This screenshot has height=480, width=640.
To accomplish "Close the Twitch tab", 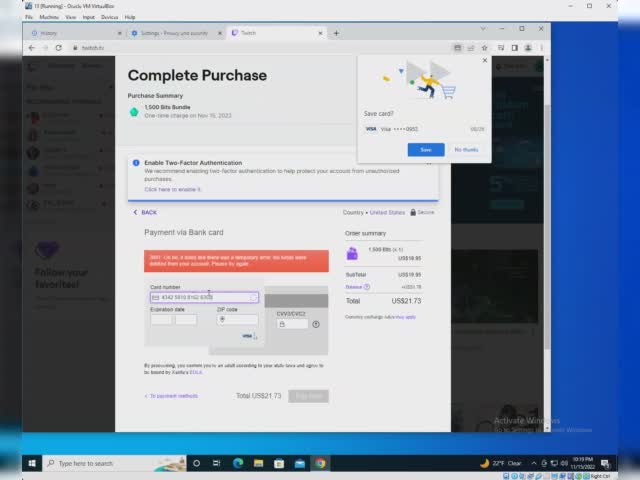I will coord(320,33).
